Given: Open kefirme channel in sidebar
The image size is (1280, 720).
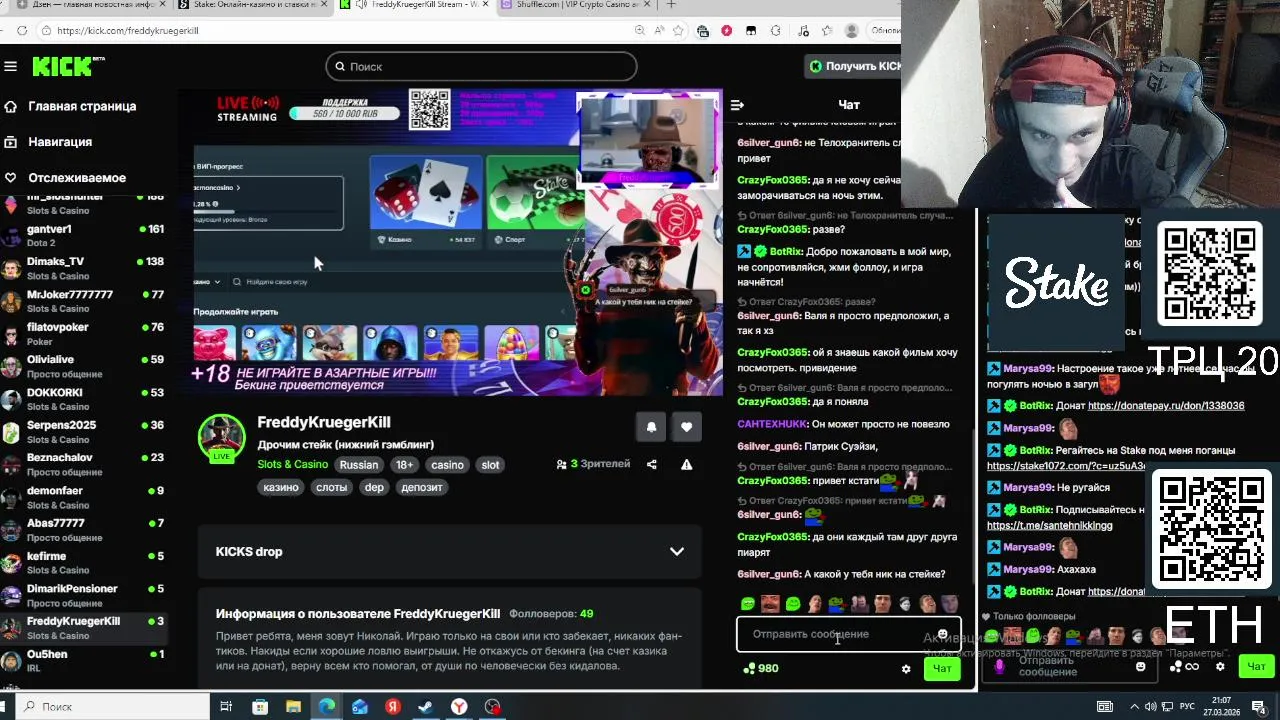Looking at the screenshot, I should click(x=83, y=562).
